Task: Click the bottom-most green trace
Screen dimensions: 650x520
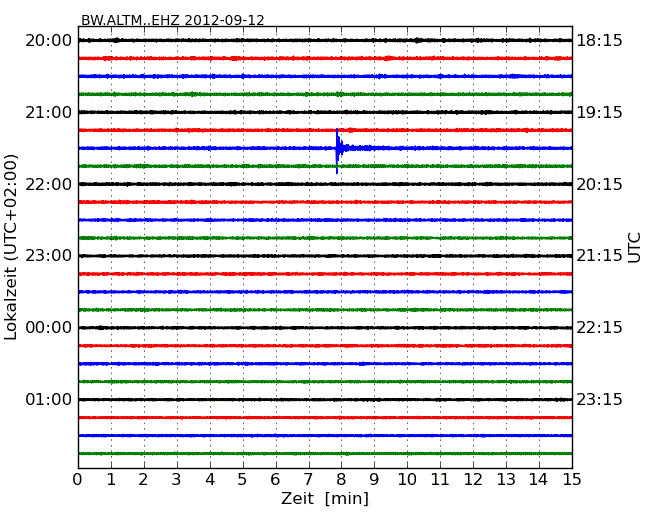Action: pos(325,454)
